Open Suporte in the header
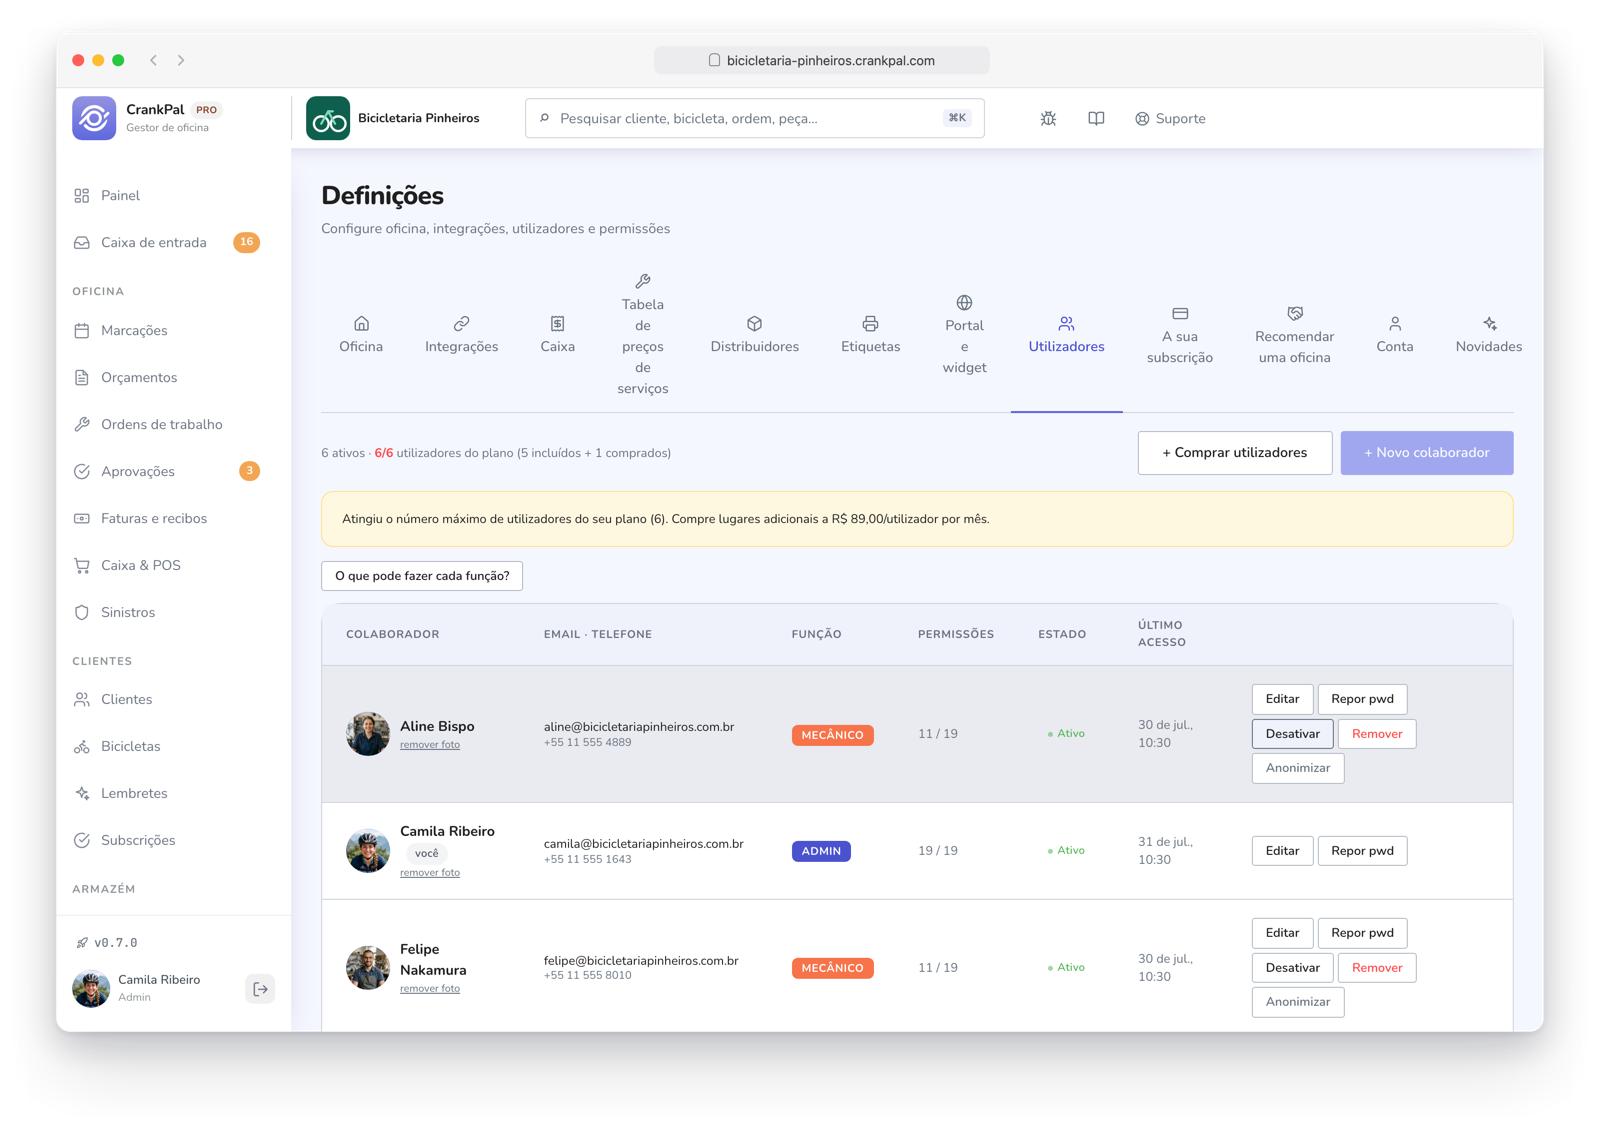This screenshot has height=1131, width=1600. click(x=1170, y=118)
